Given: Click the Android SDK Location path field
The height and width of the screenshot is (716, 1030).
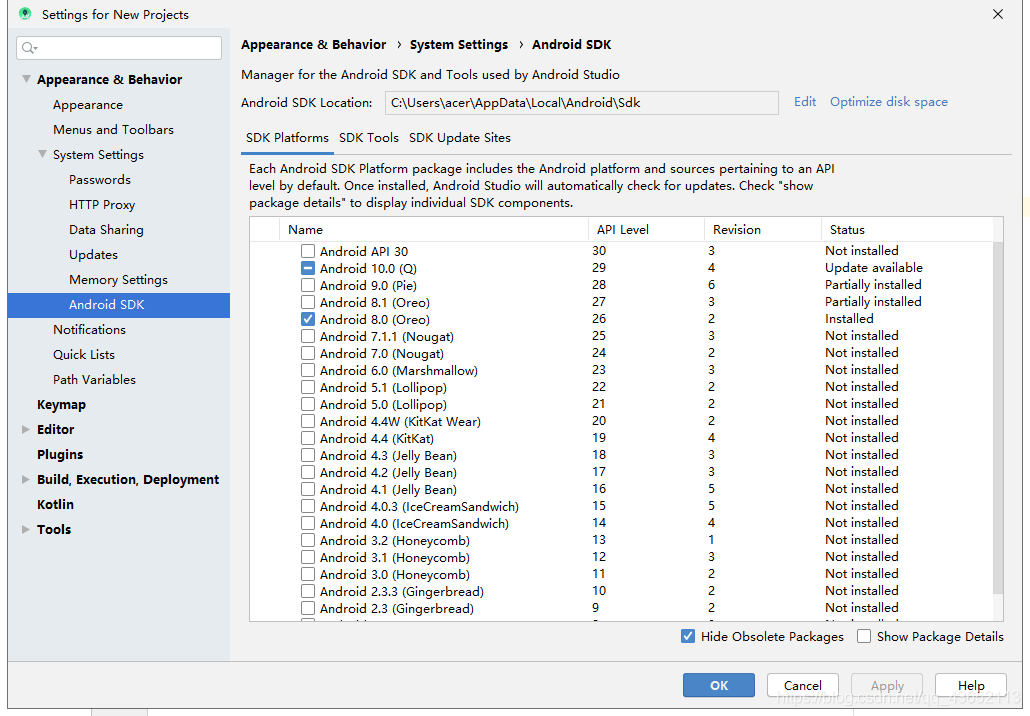Looking at the screenshot, I should tap(580, 103).
